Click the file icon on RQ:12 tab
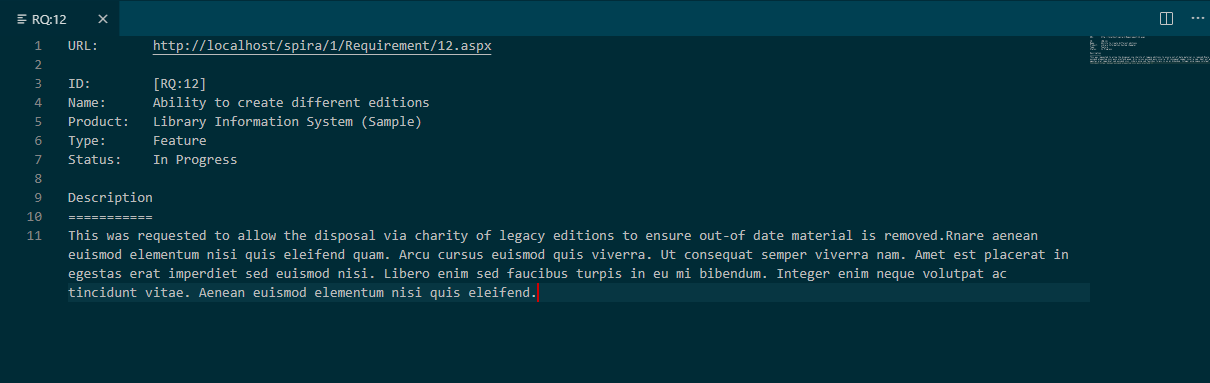The image size is (1210, 383). click(x=22, y=19)
